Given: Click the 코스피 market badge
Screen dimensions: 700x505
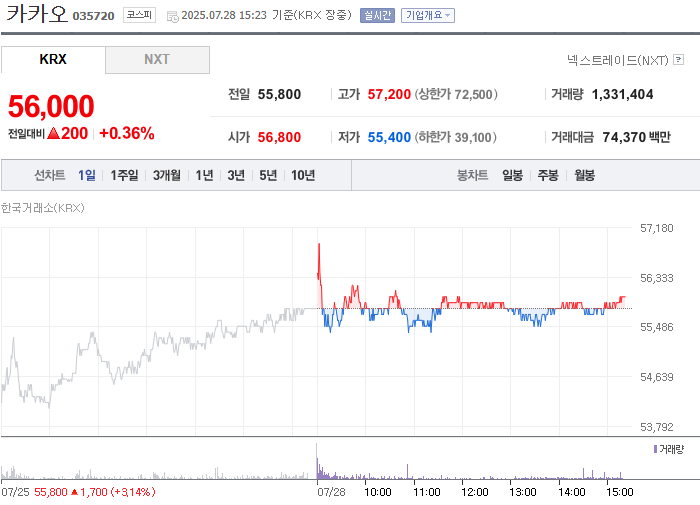Looking at the screenshot, I should click(x=139, y=15).
